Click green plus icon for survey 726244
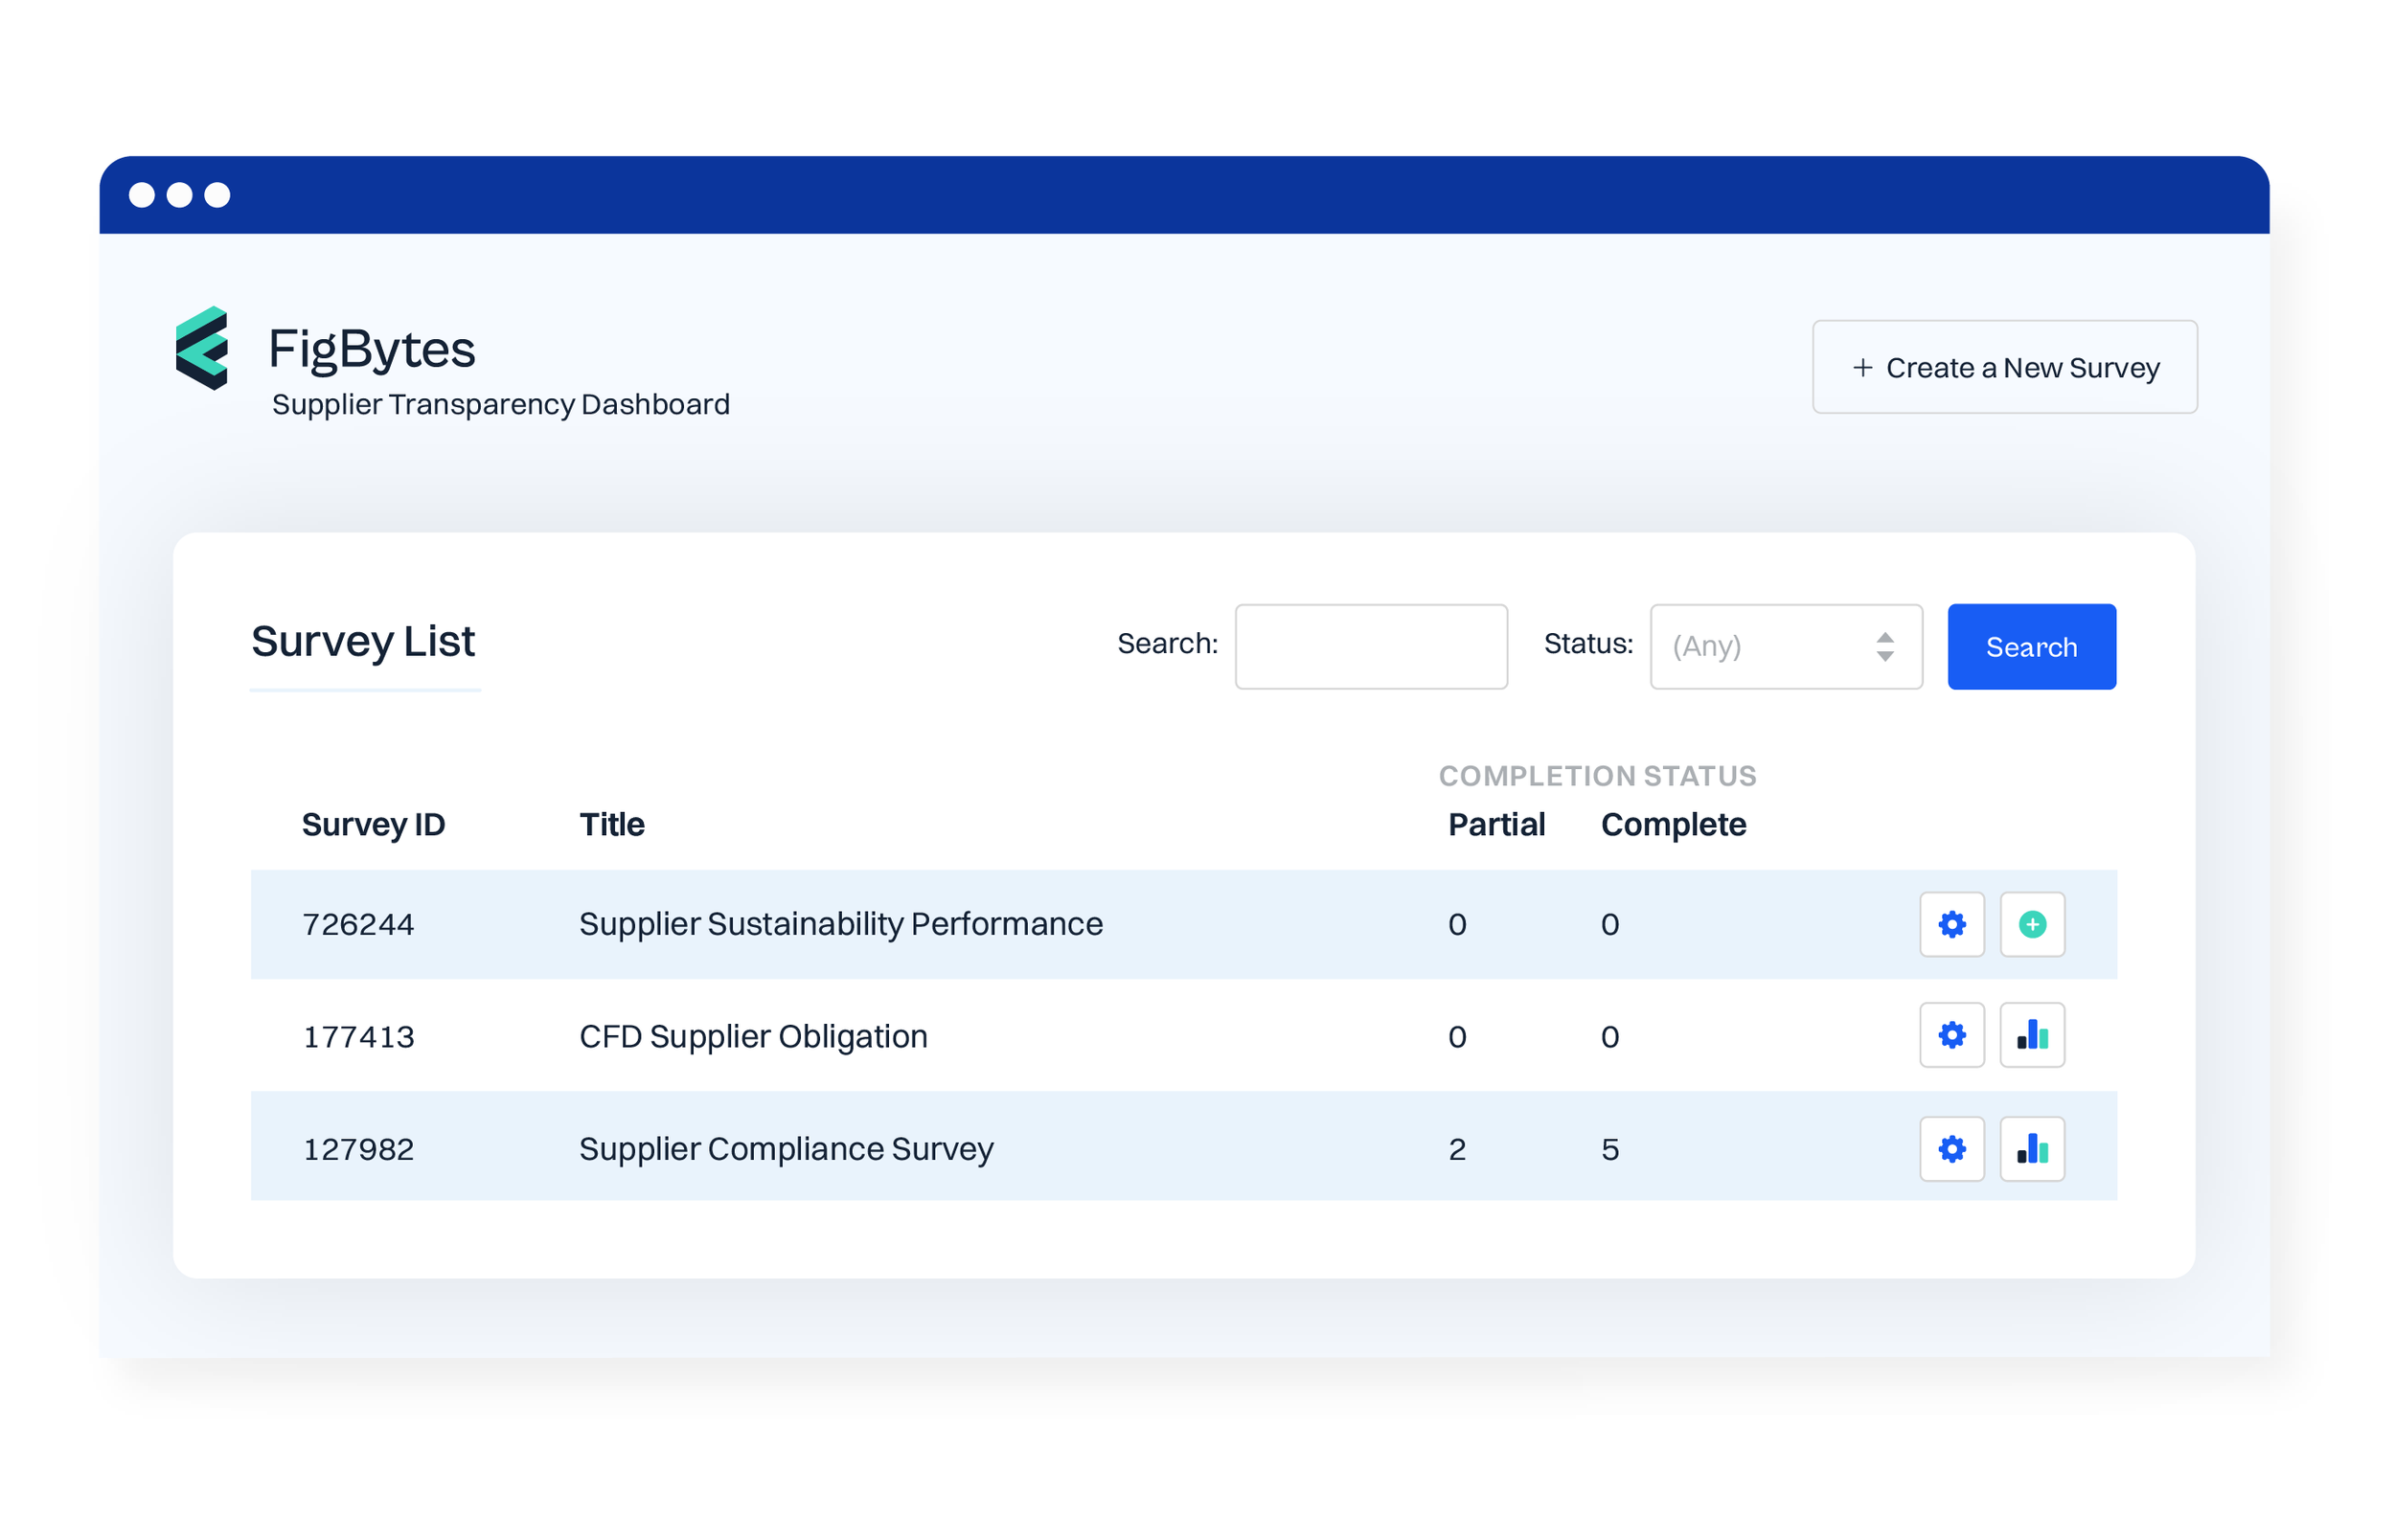The height and width of the screenshot is (1540, 2395). 2031,924
